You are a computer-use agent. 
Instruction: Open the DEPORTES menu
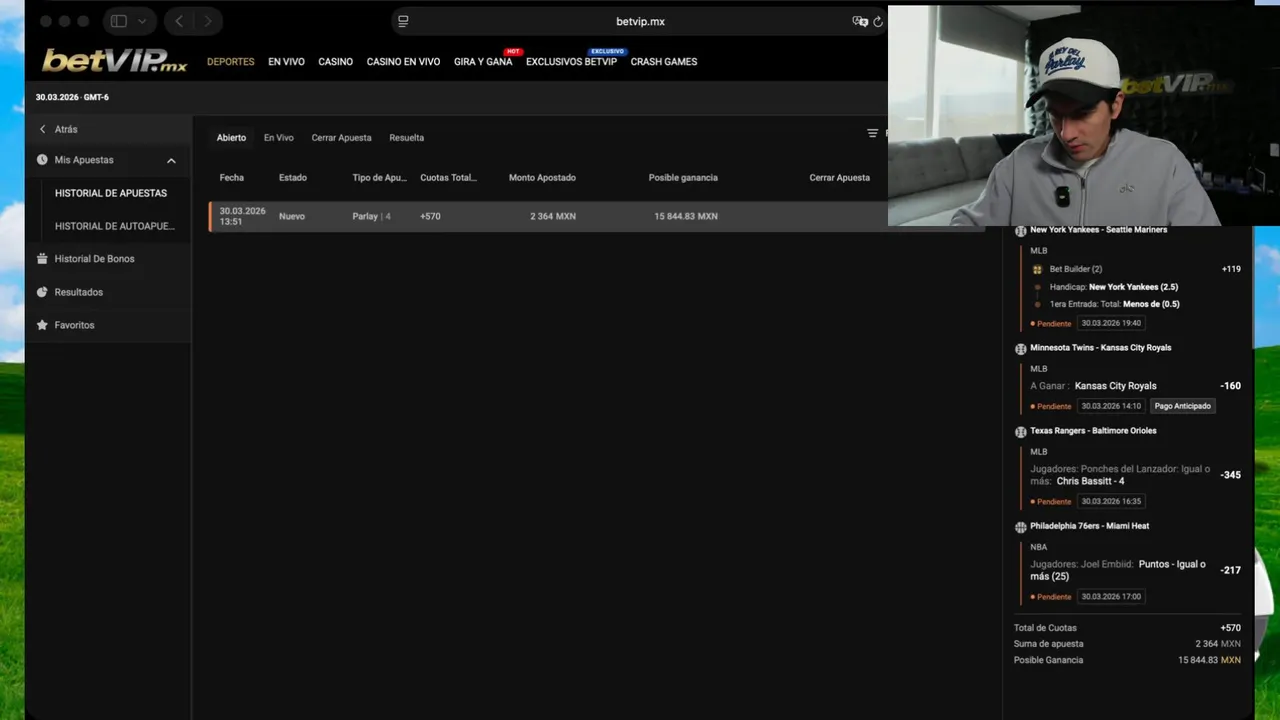pos(231,62)
